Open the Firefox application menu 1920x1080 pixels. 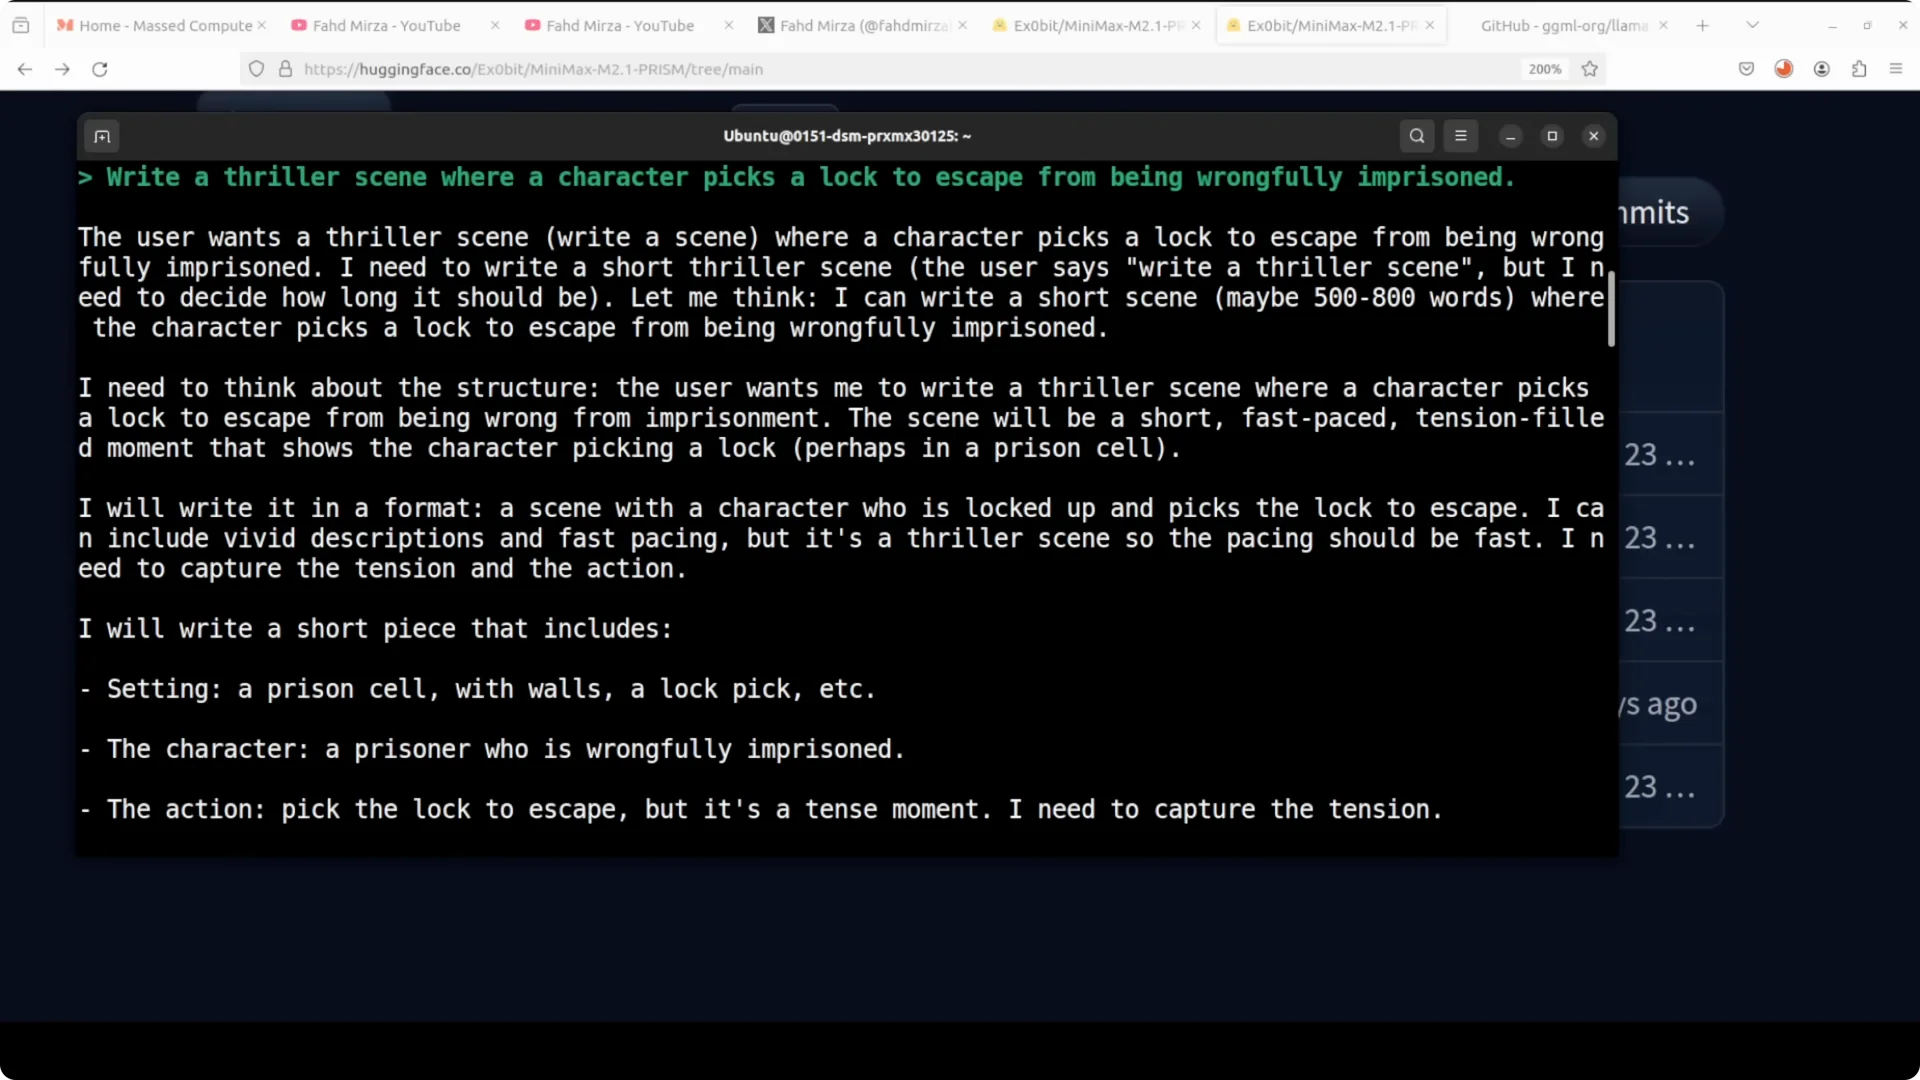[1895, 69]
